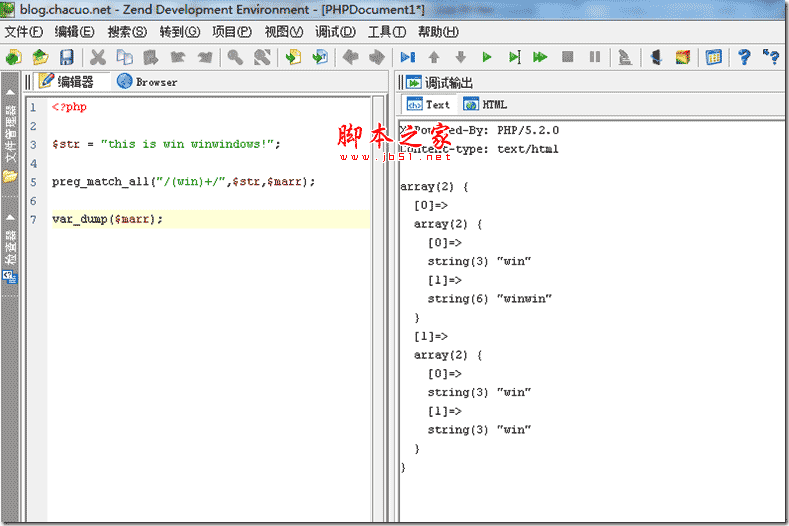Click the Find magnifier icon in toolbar
The width and height of the screenshot is (789, 526).
234,57
